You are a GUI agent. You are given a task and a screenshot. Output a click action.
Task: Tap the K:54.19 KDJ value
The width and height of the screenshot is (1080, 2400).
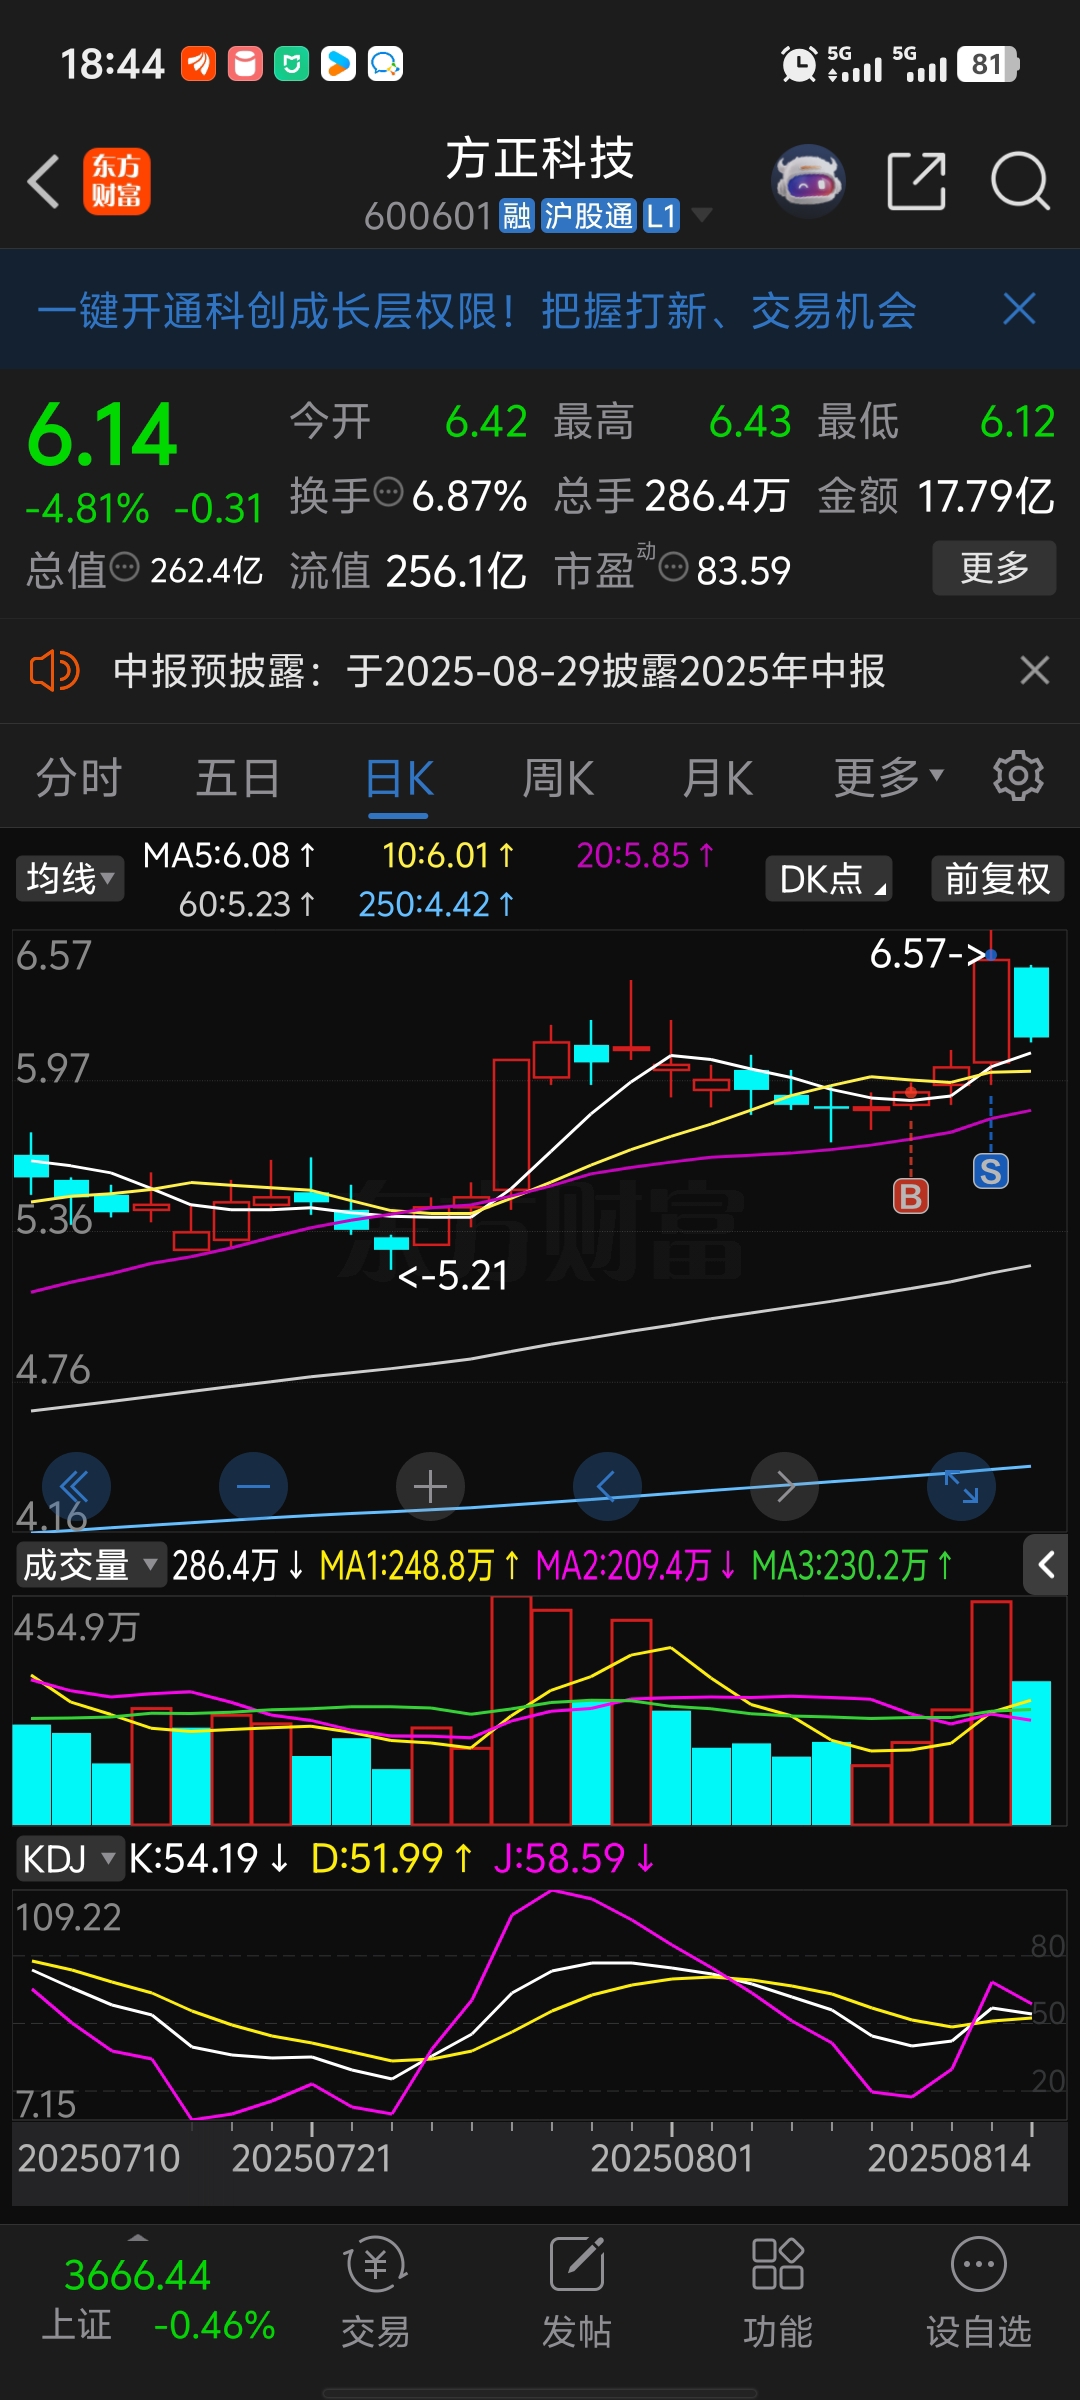(x=208, y=1859)
